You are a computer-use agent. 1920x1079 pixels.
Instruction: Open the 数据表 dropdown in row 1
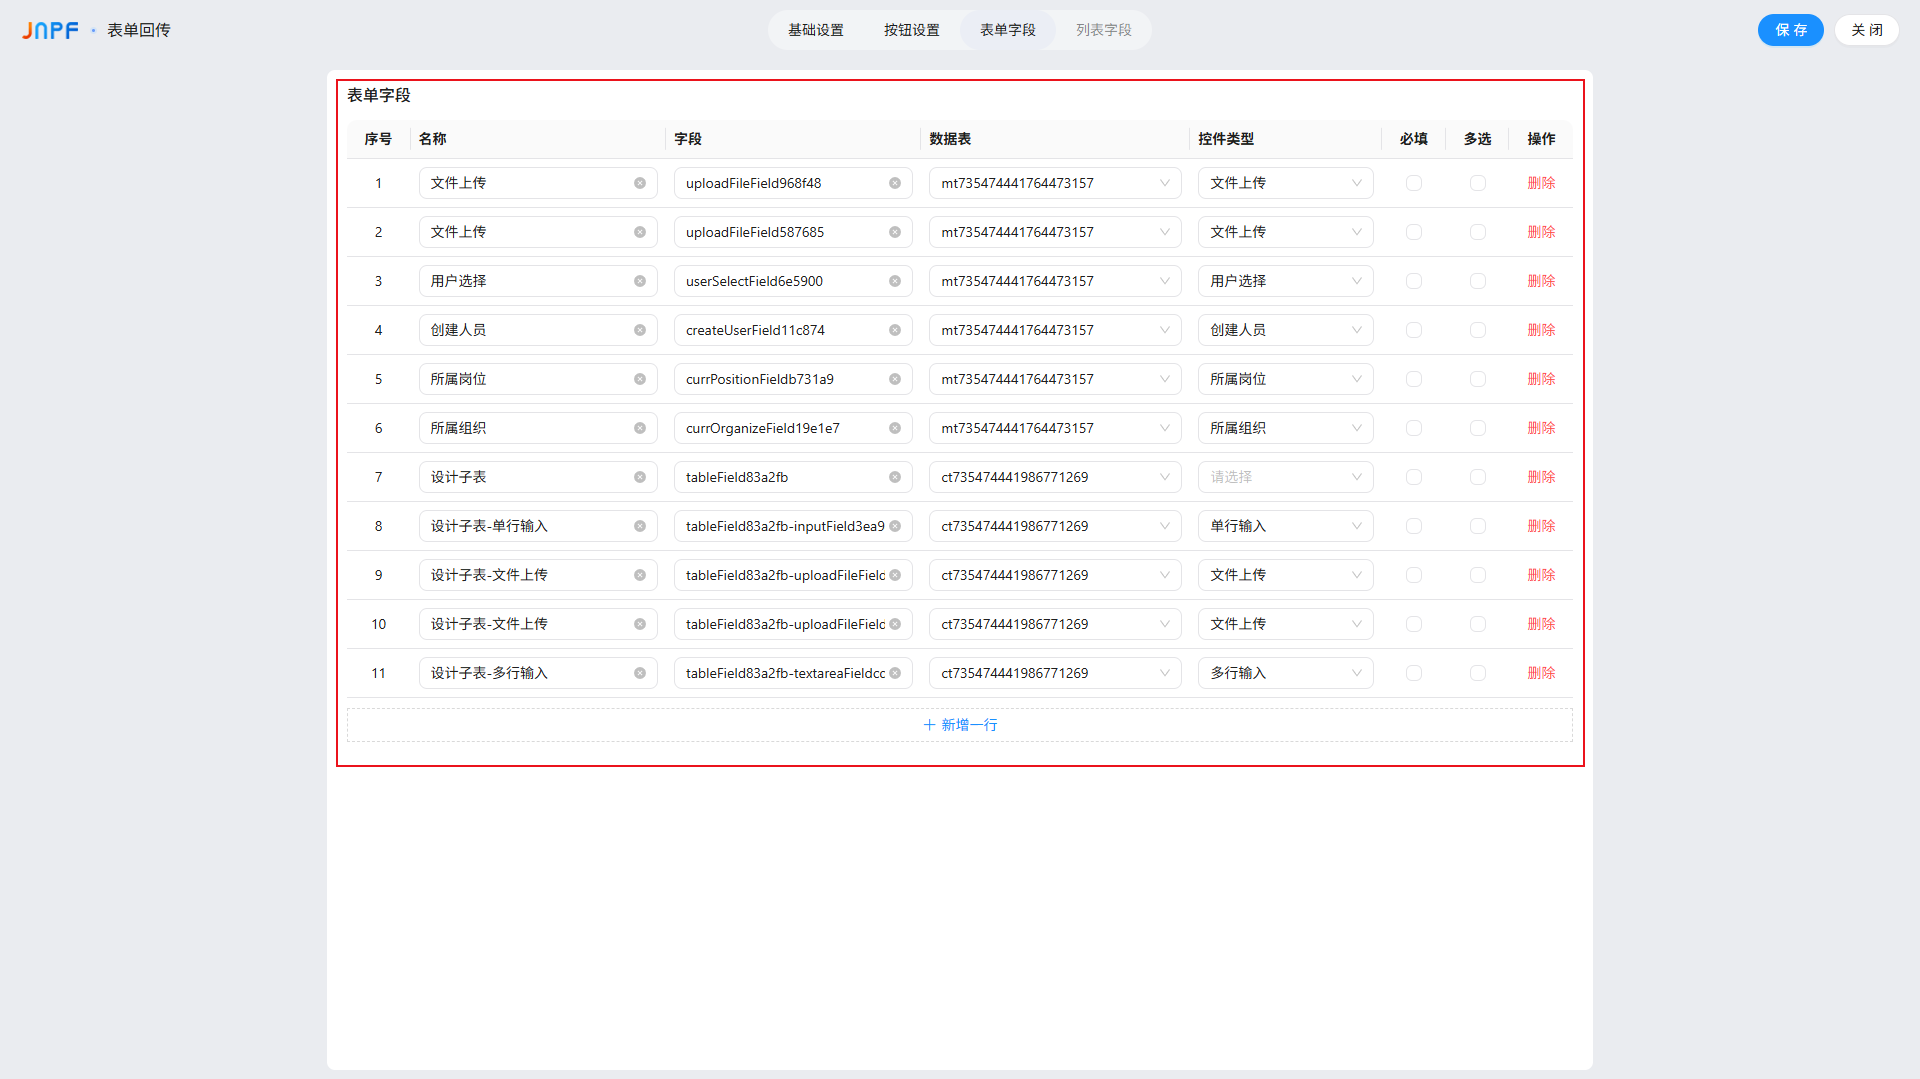(x=1054, y=183)
